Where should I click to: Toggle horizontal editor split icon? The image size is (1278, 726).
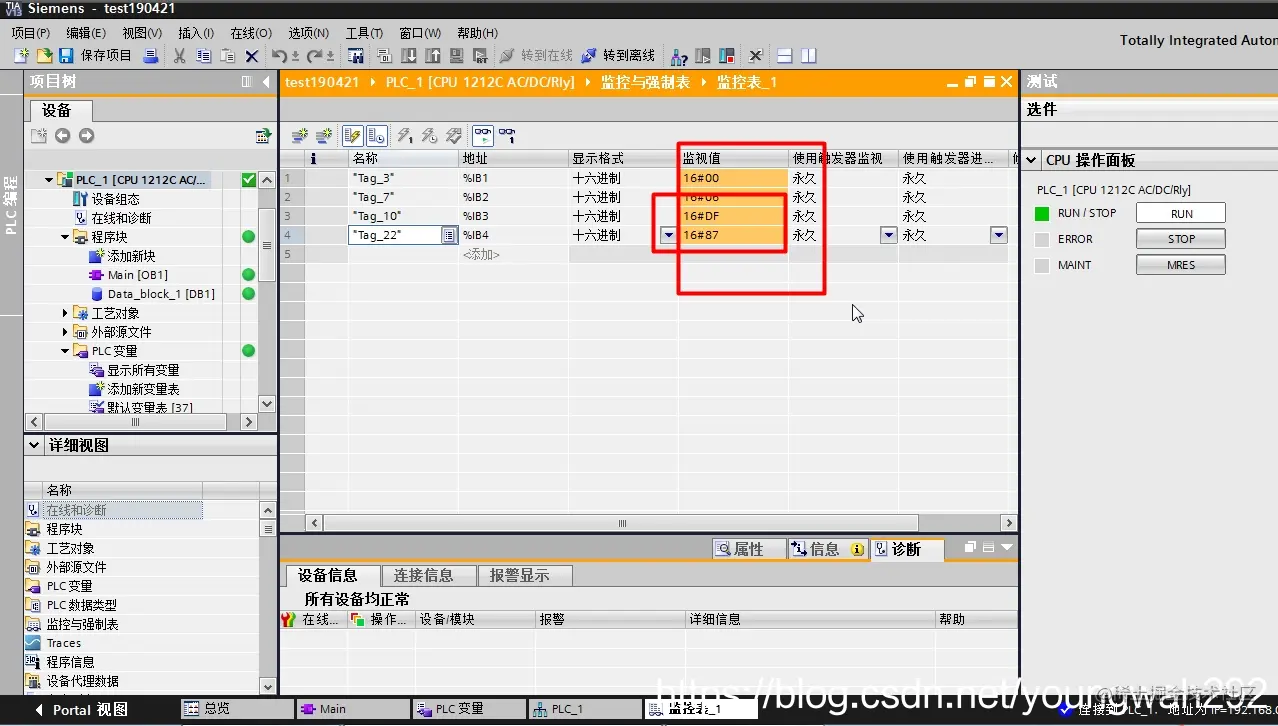point(785,56)
